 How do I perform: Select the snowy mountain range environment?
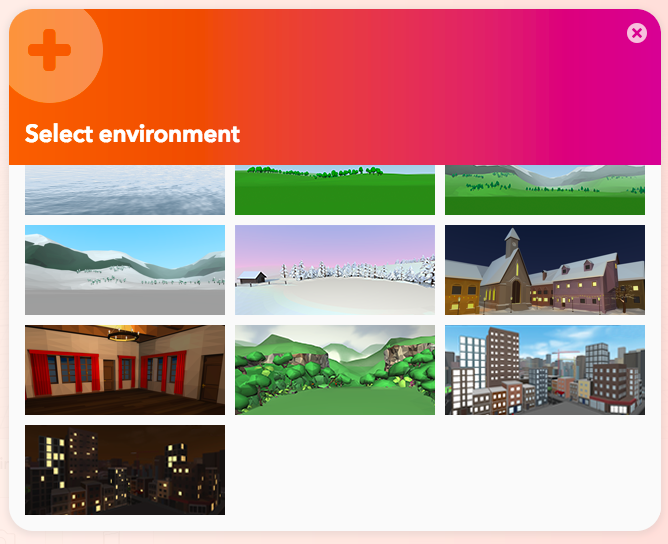tap(125, 270)
